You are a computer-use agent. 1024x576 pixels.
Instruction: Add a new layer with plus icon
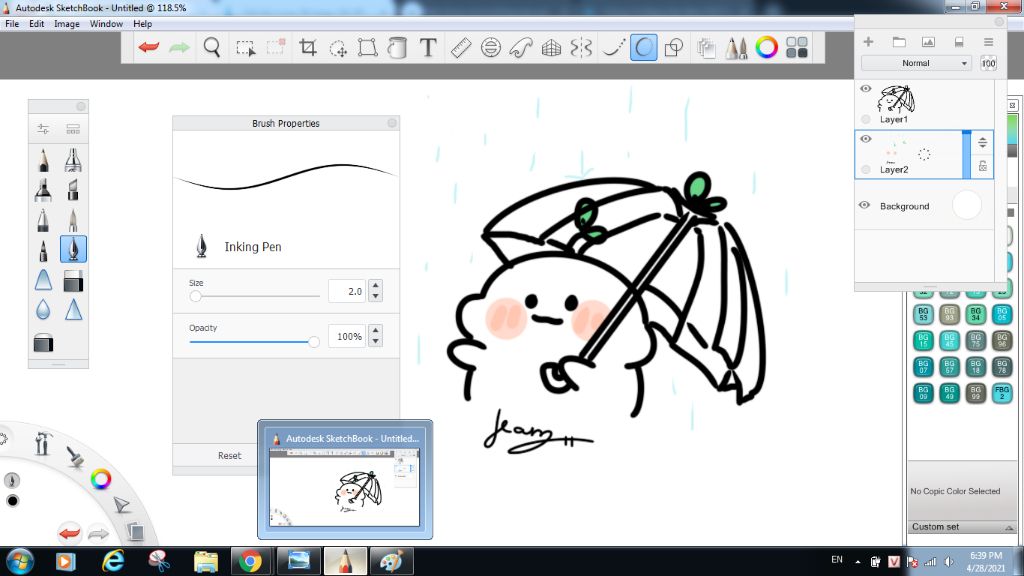[x=869, y=42]
